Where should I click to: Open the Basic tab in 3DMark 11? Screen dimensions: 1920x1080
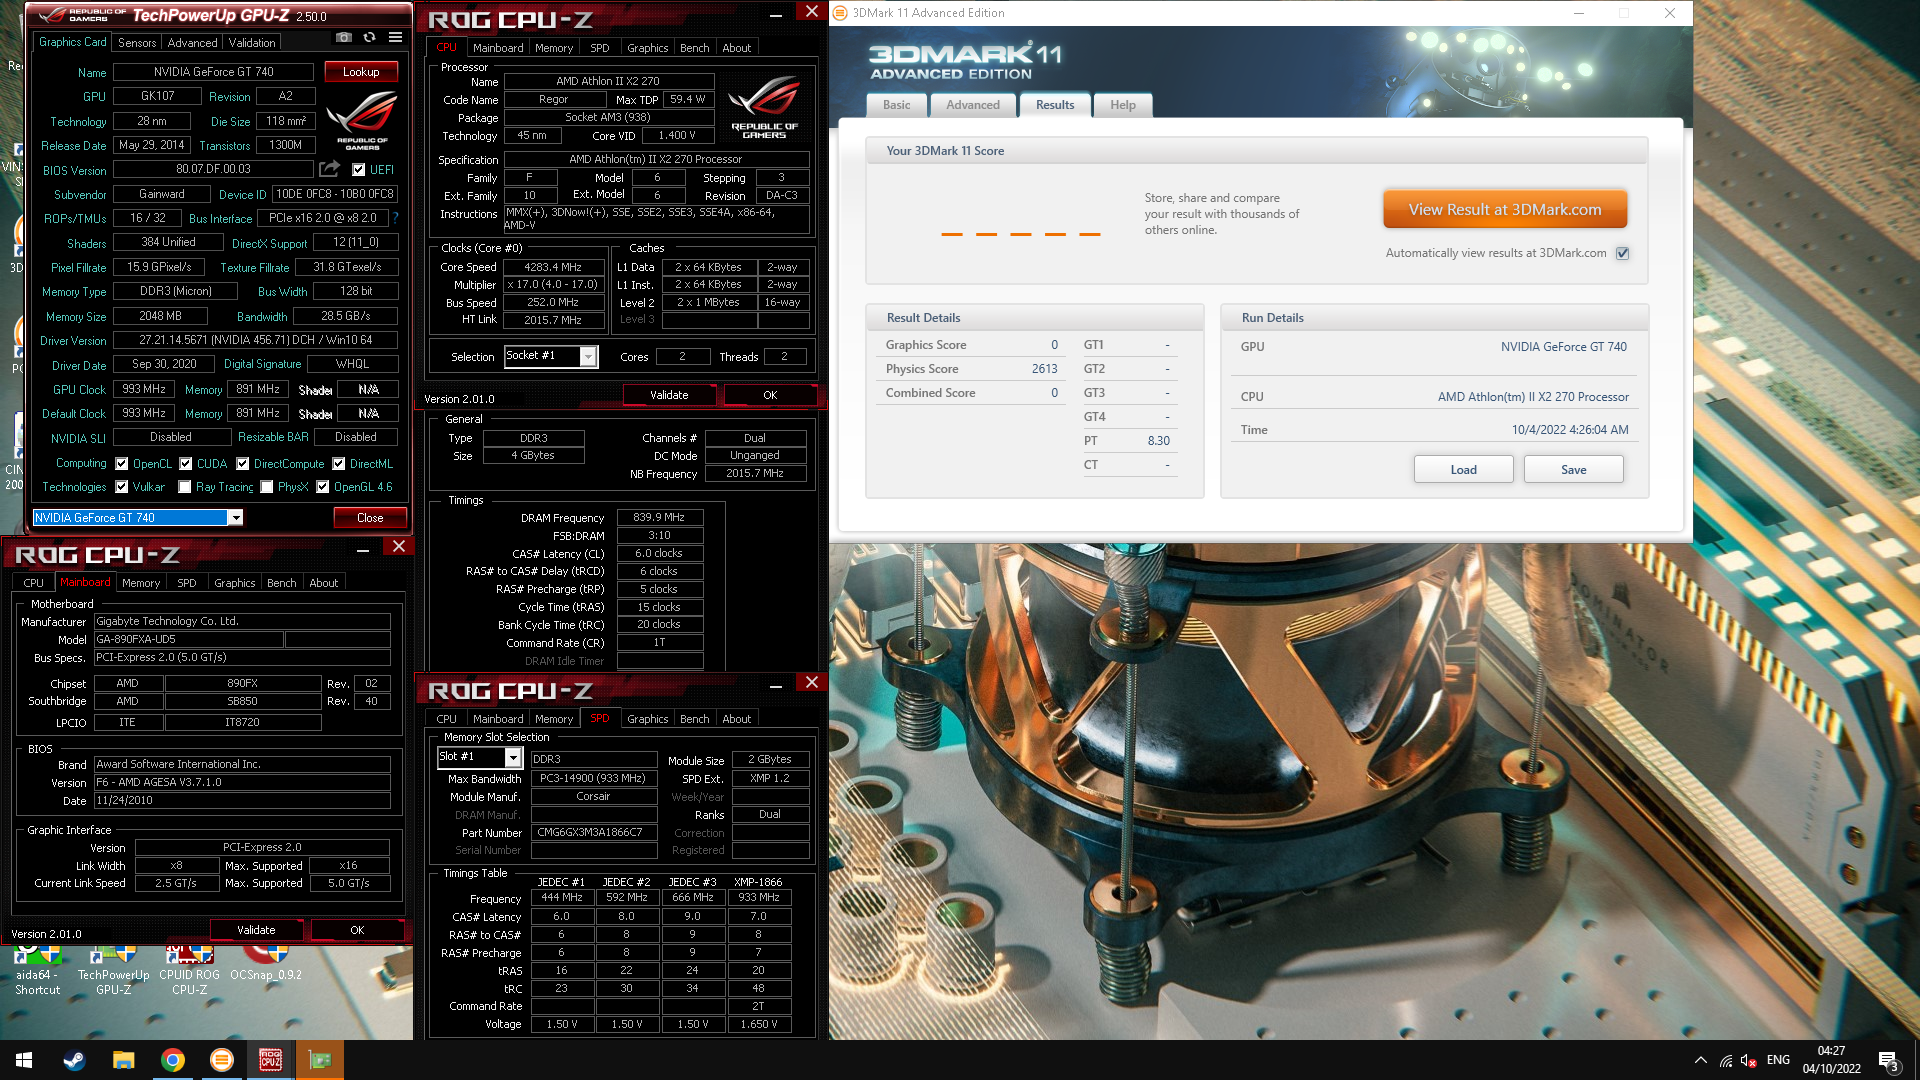pyautogui.click(x=896, y=105)
